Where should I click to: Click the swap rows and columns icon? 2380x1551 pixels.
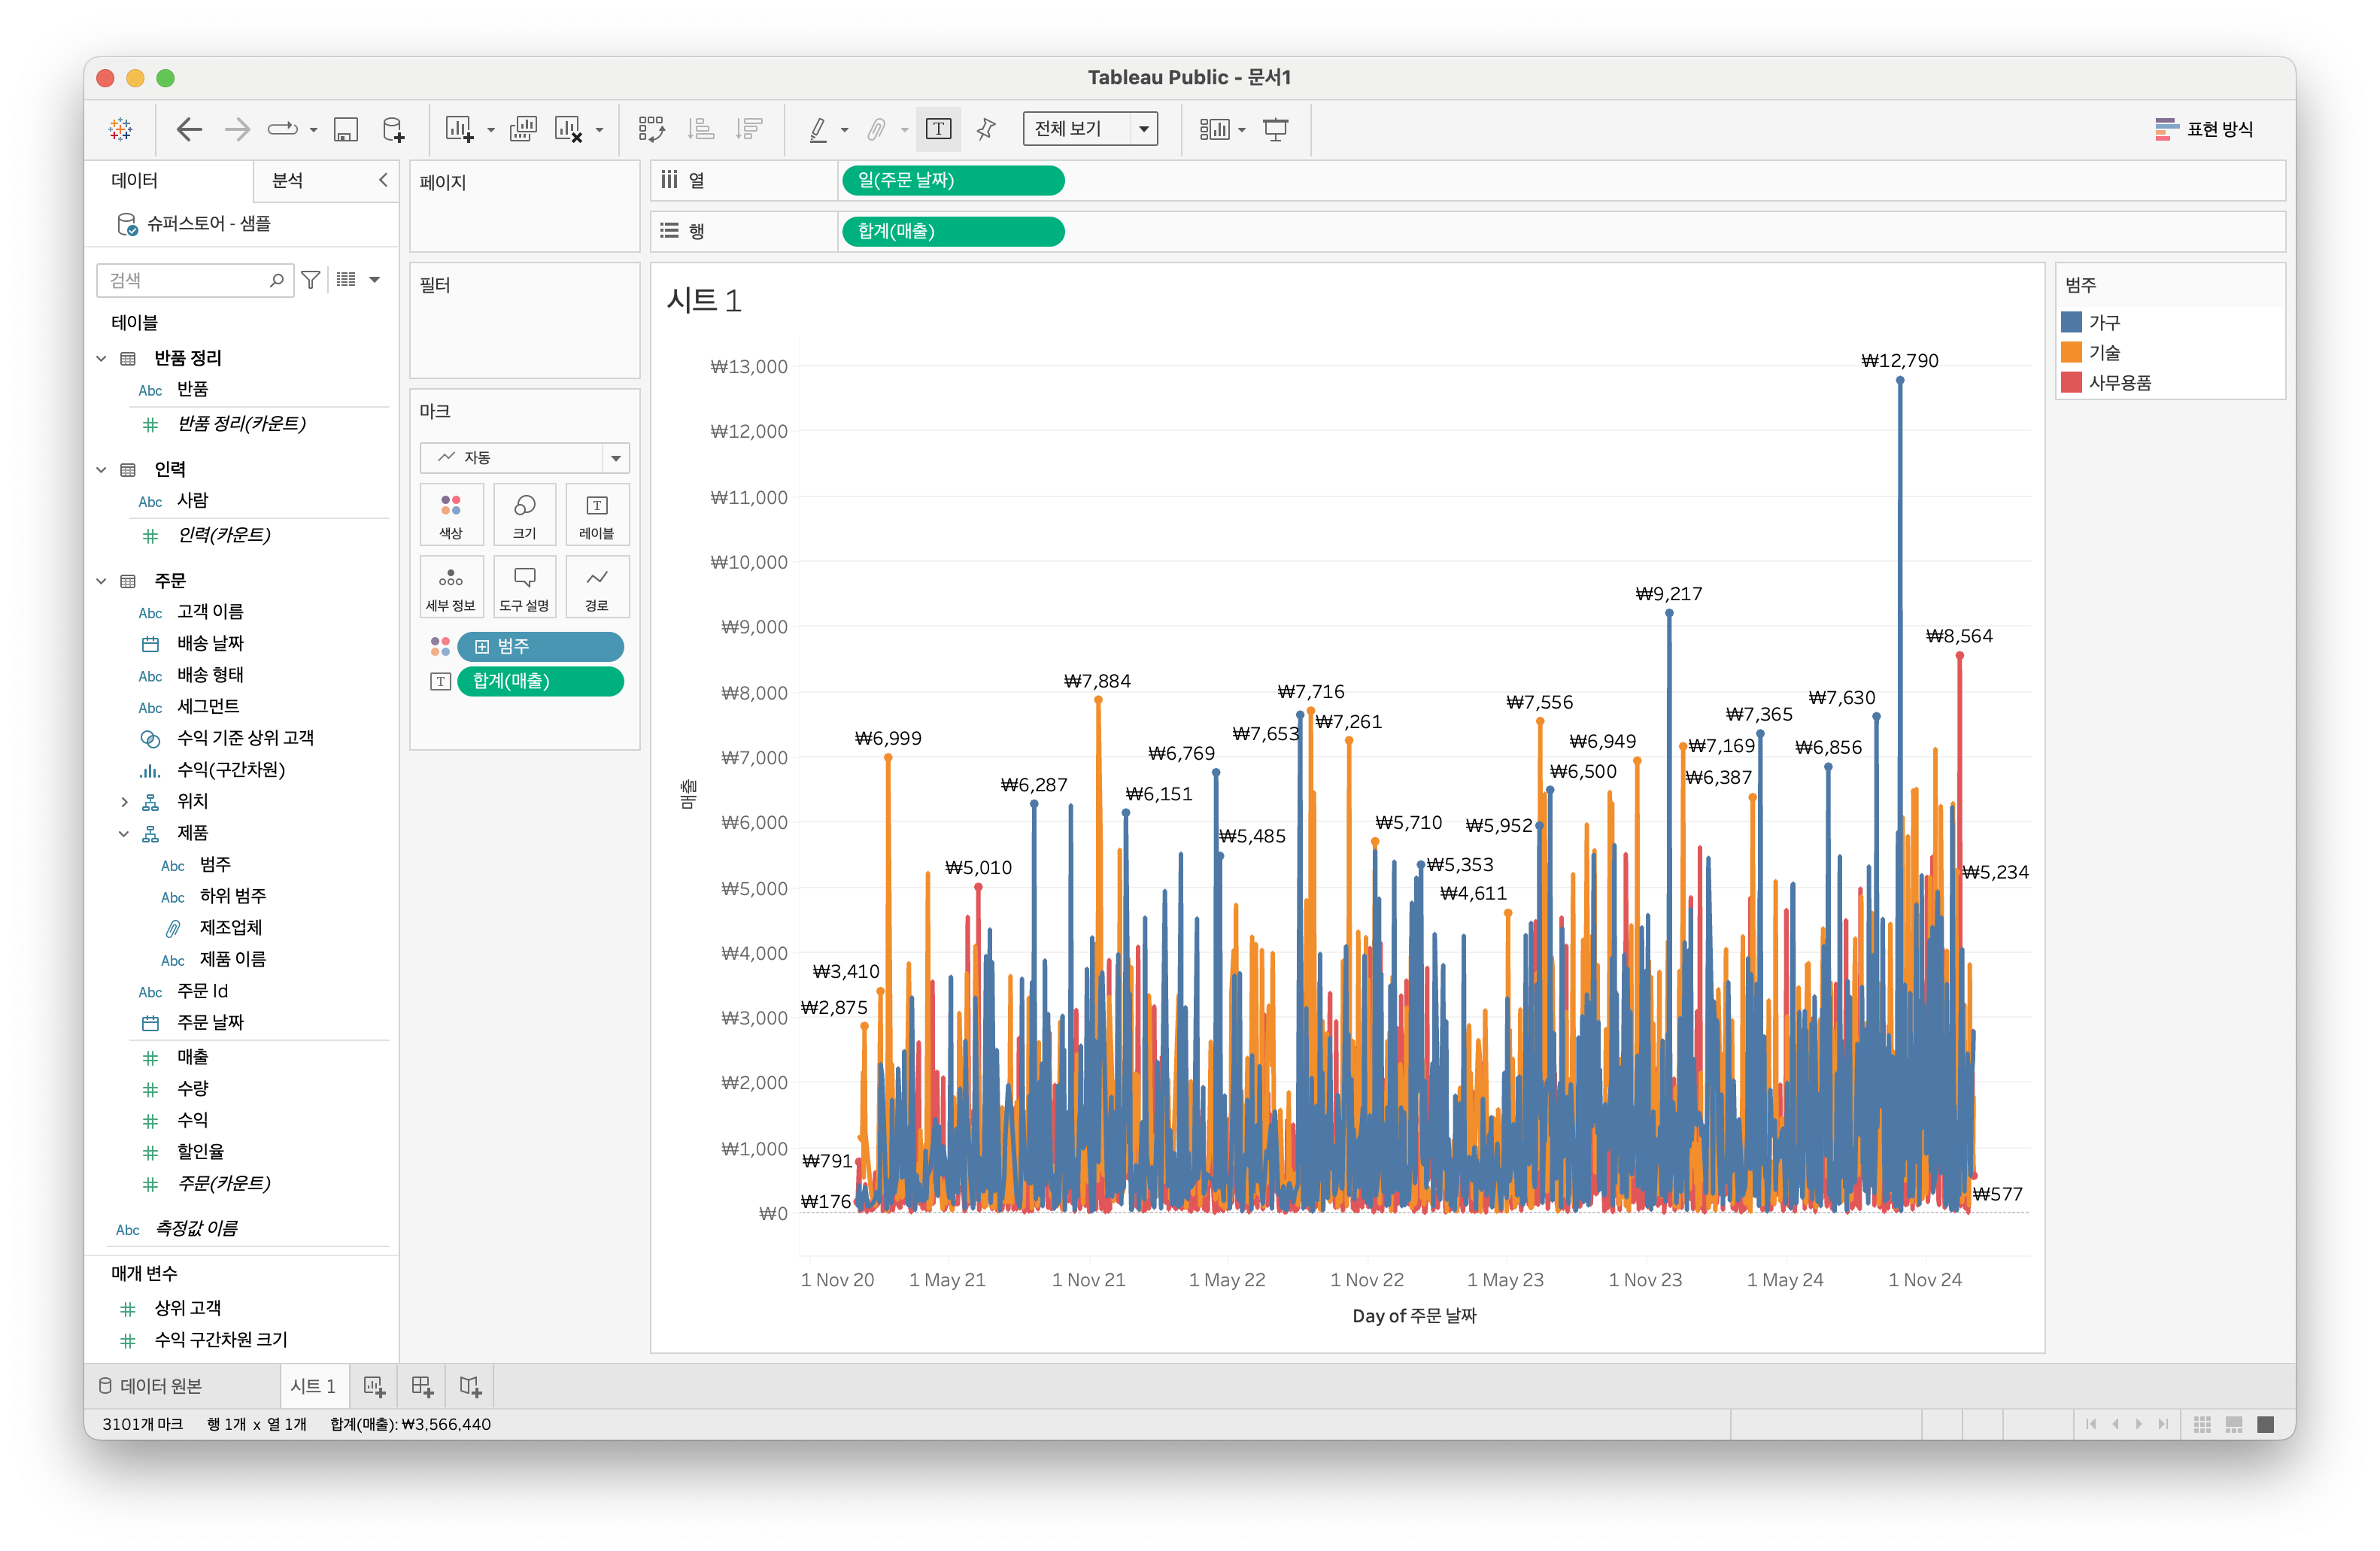click(651, 129)
